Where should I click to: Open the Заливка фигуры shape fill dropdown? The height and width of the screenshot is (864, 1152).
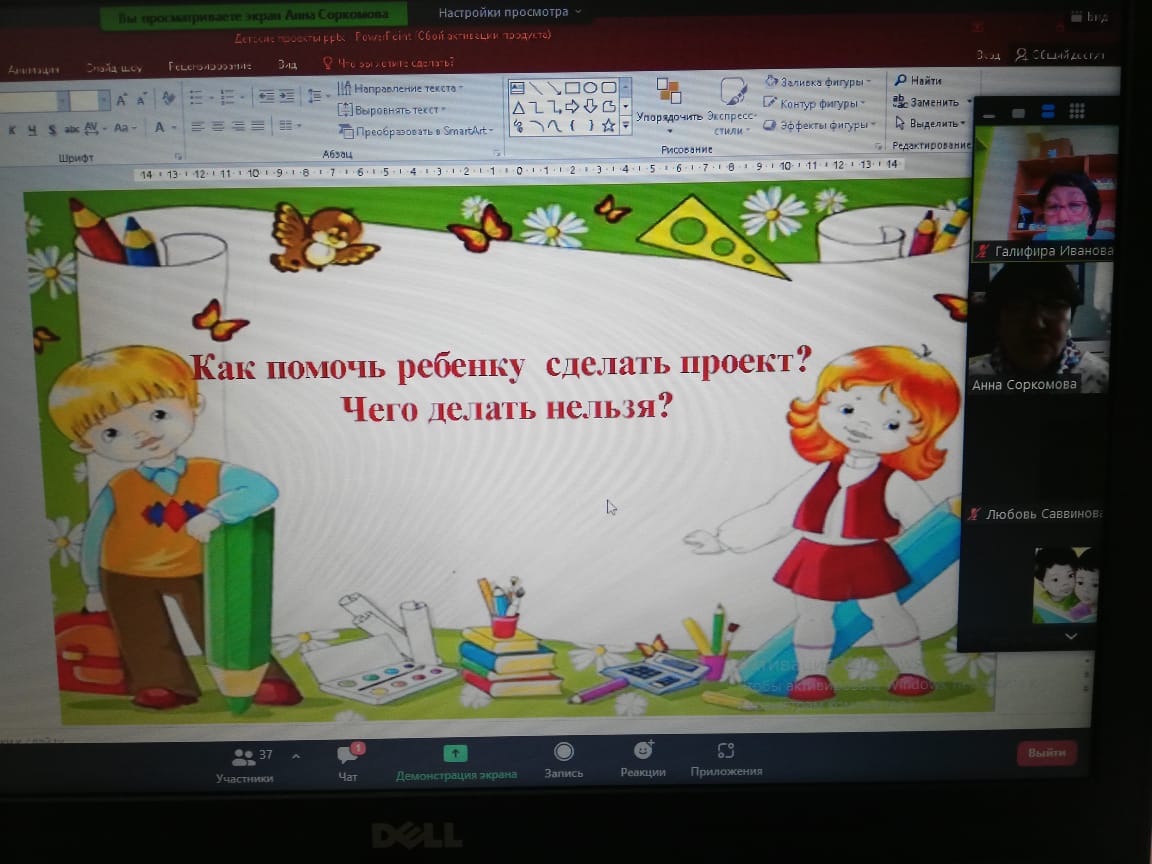(x=818, y=82)
